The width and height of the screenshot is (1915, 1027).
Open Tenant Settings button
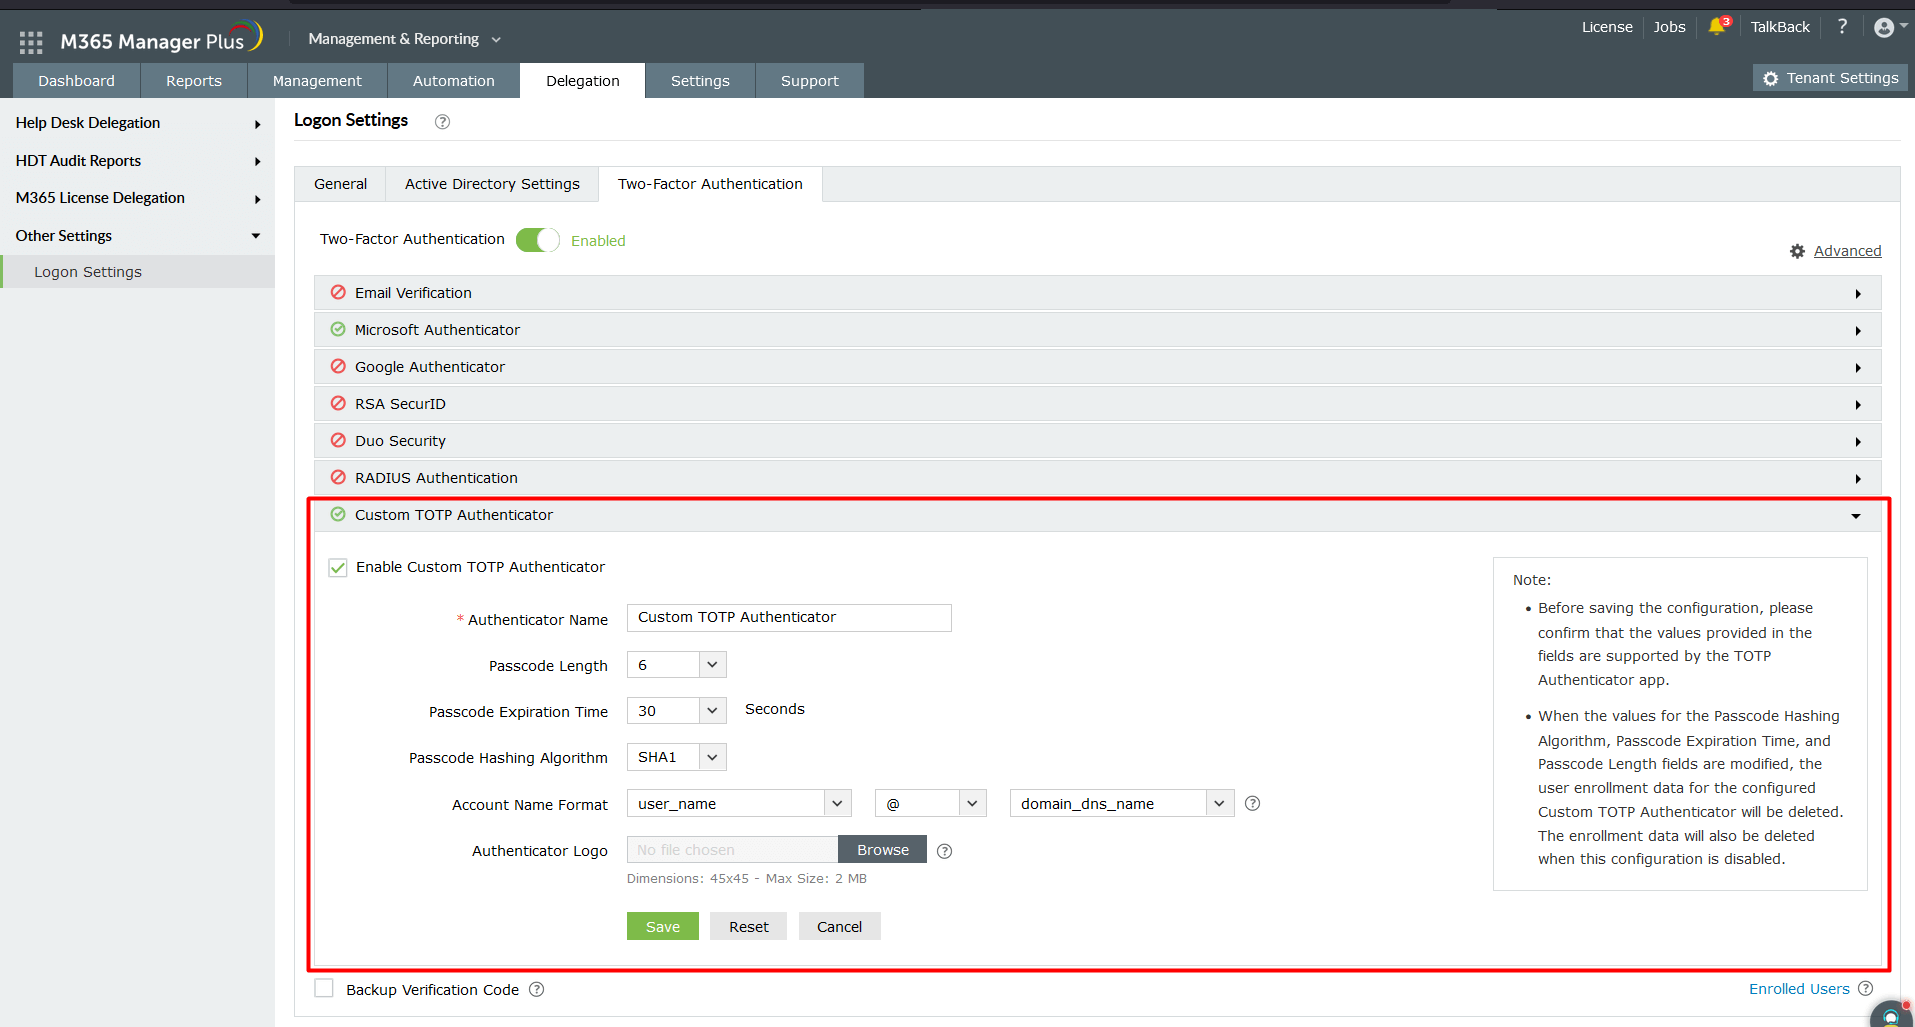[1830, 78]
